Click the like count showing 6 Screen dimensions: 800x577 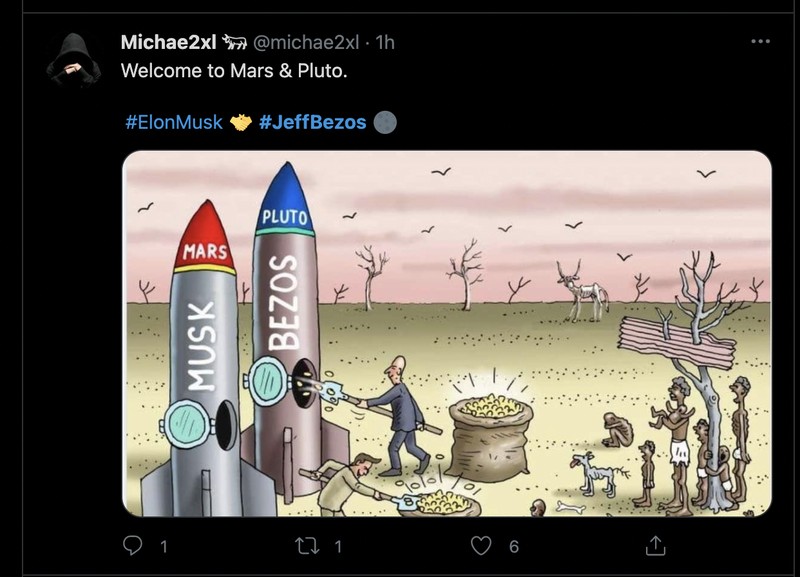click(x=505, y=547)
